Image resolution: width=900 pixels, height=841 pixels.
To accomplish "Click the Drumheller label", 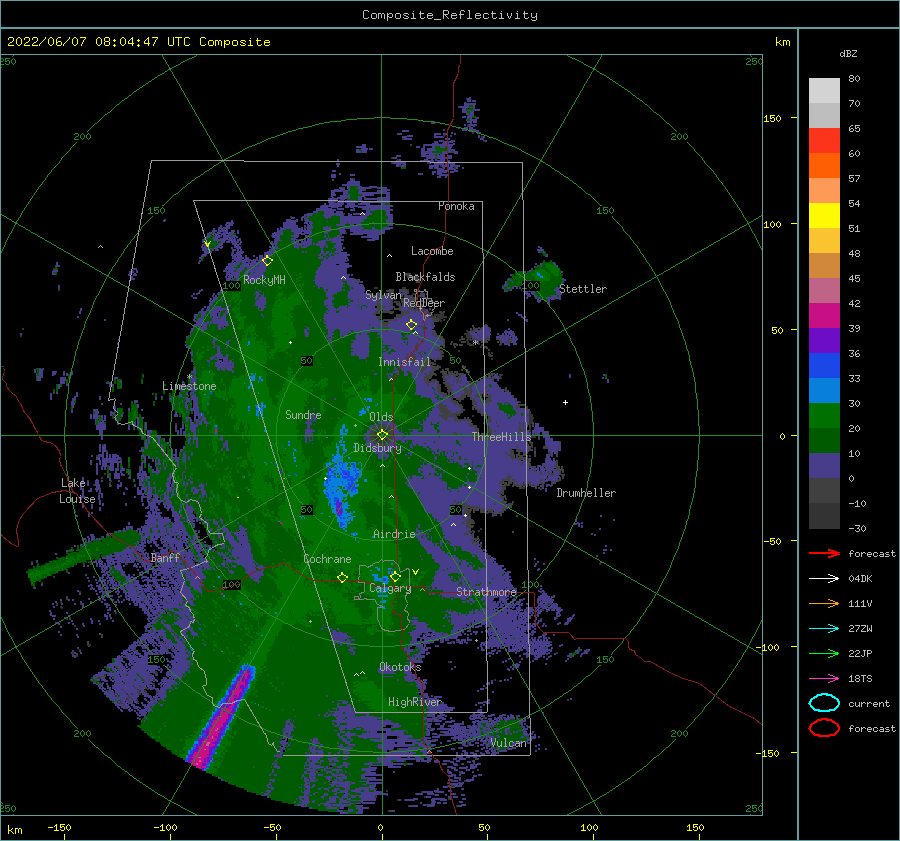I will coord(586,493).
